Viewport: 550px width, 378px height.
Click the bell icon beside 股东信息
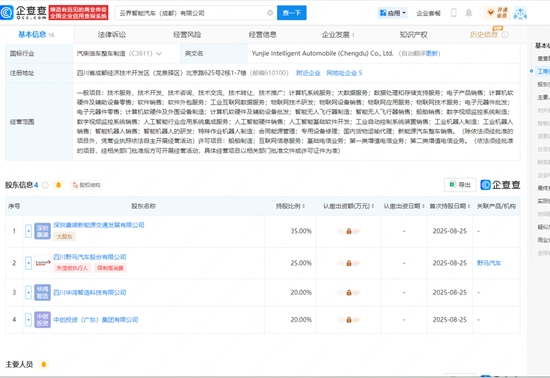59,185
